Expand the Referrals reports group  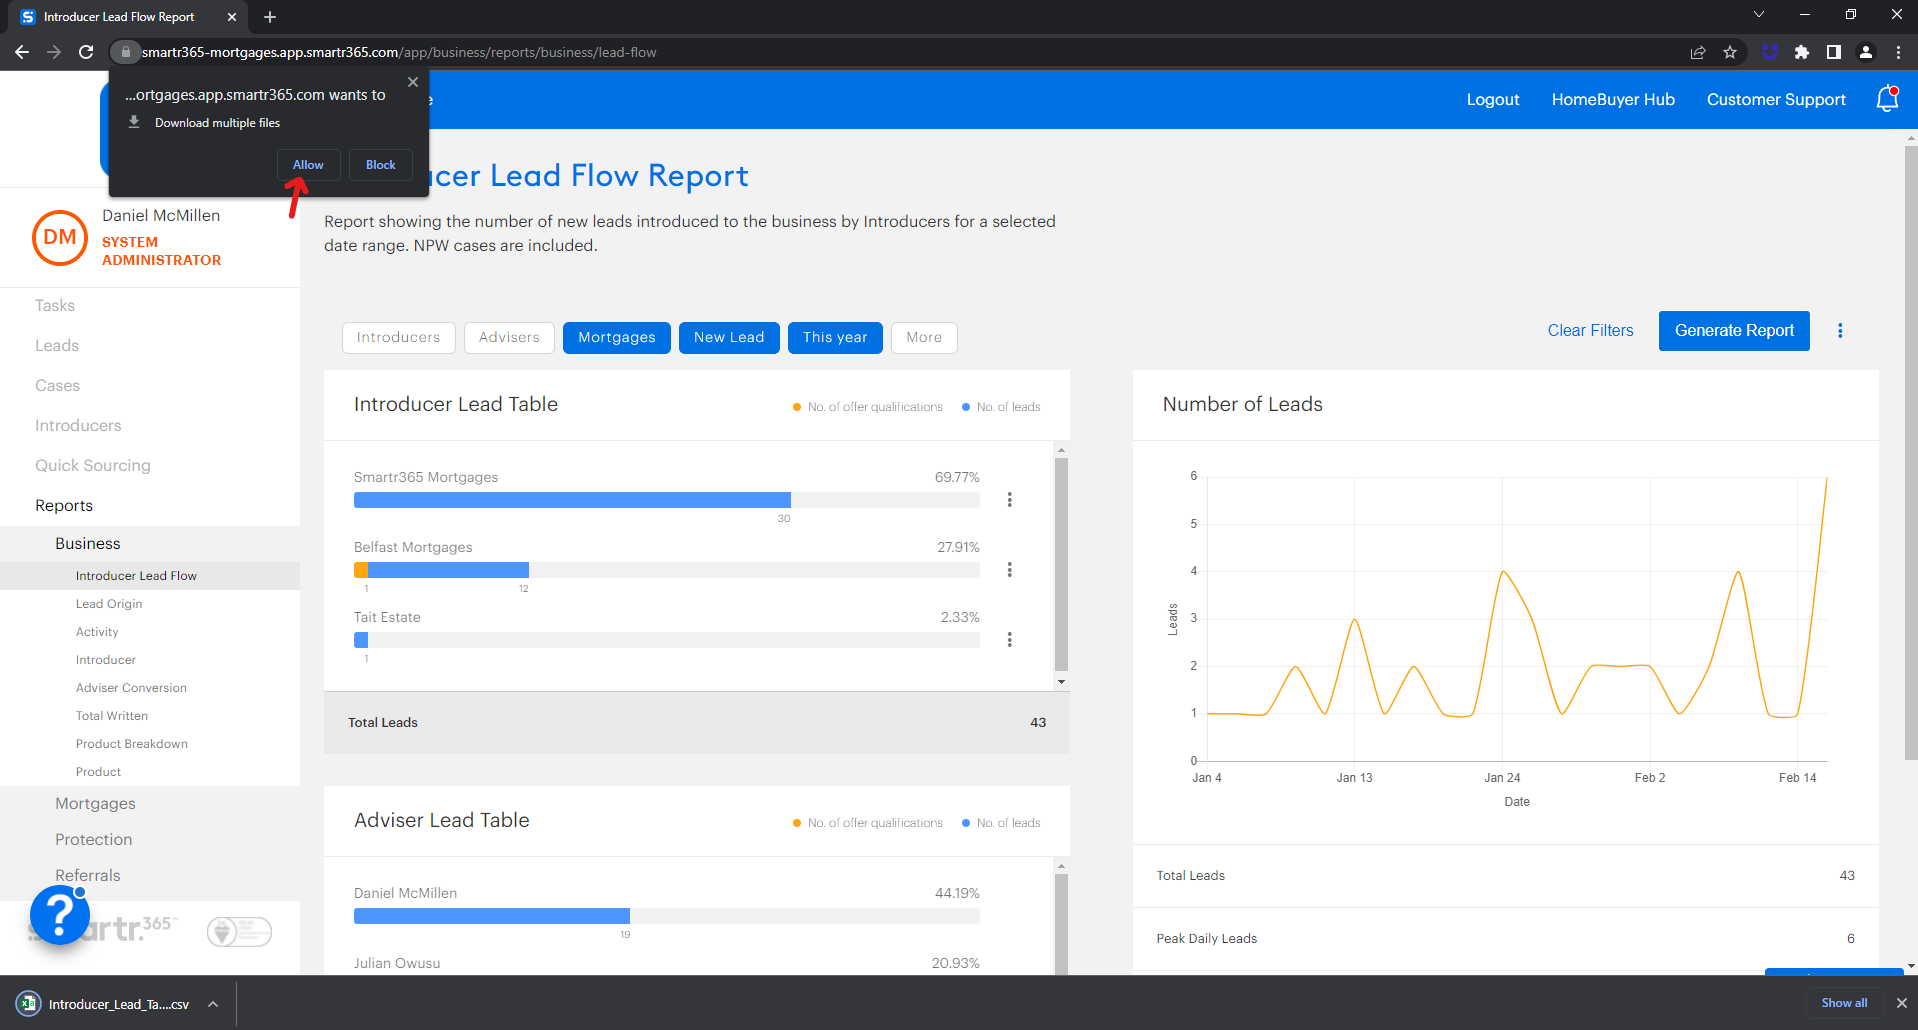click(88, 876)
